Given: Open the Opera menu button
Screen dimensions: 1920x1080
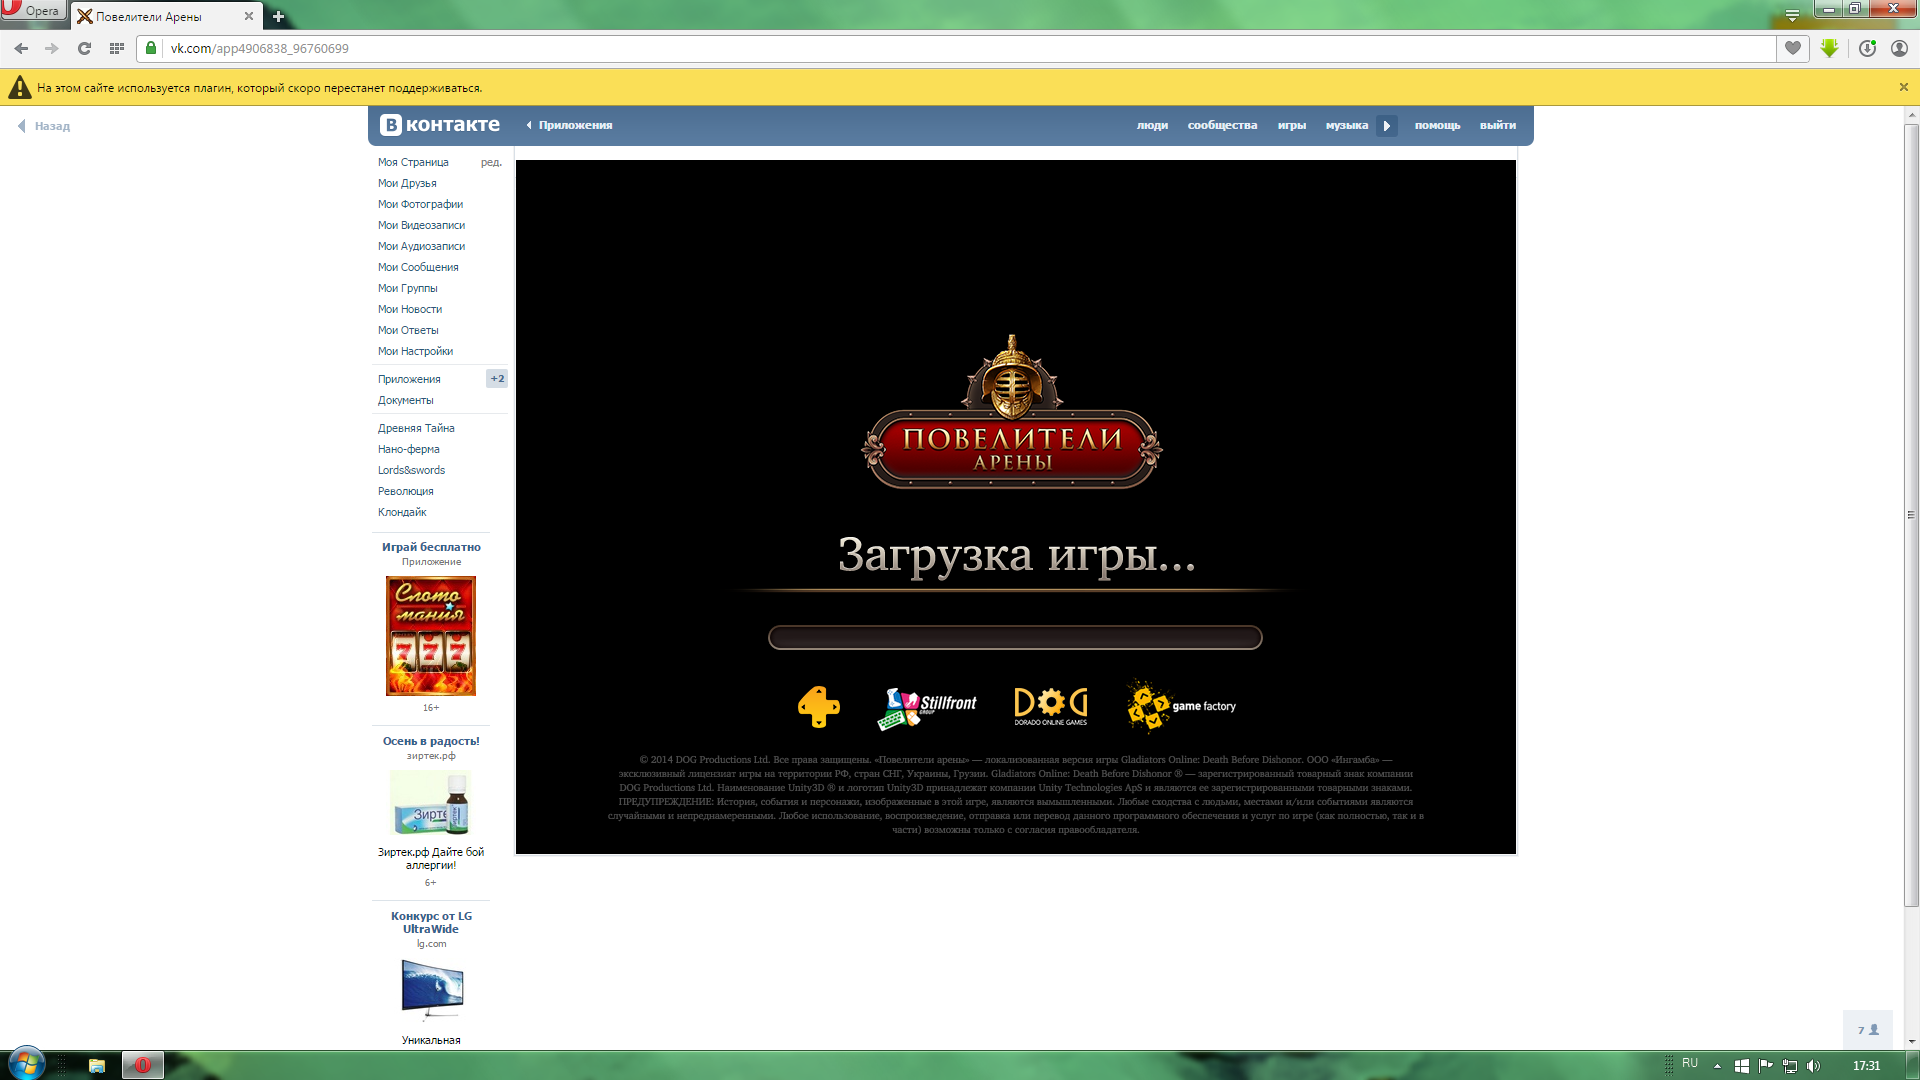Looking at the screenshot, I should pyautogui.click(x=32, y=11).
